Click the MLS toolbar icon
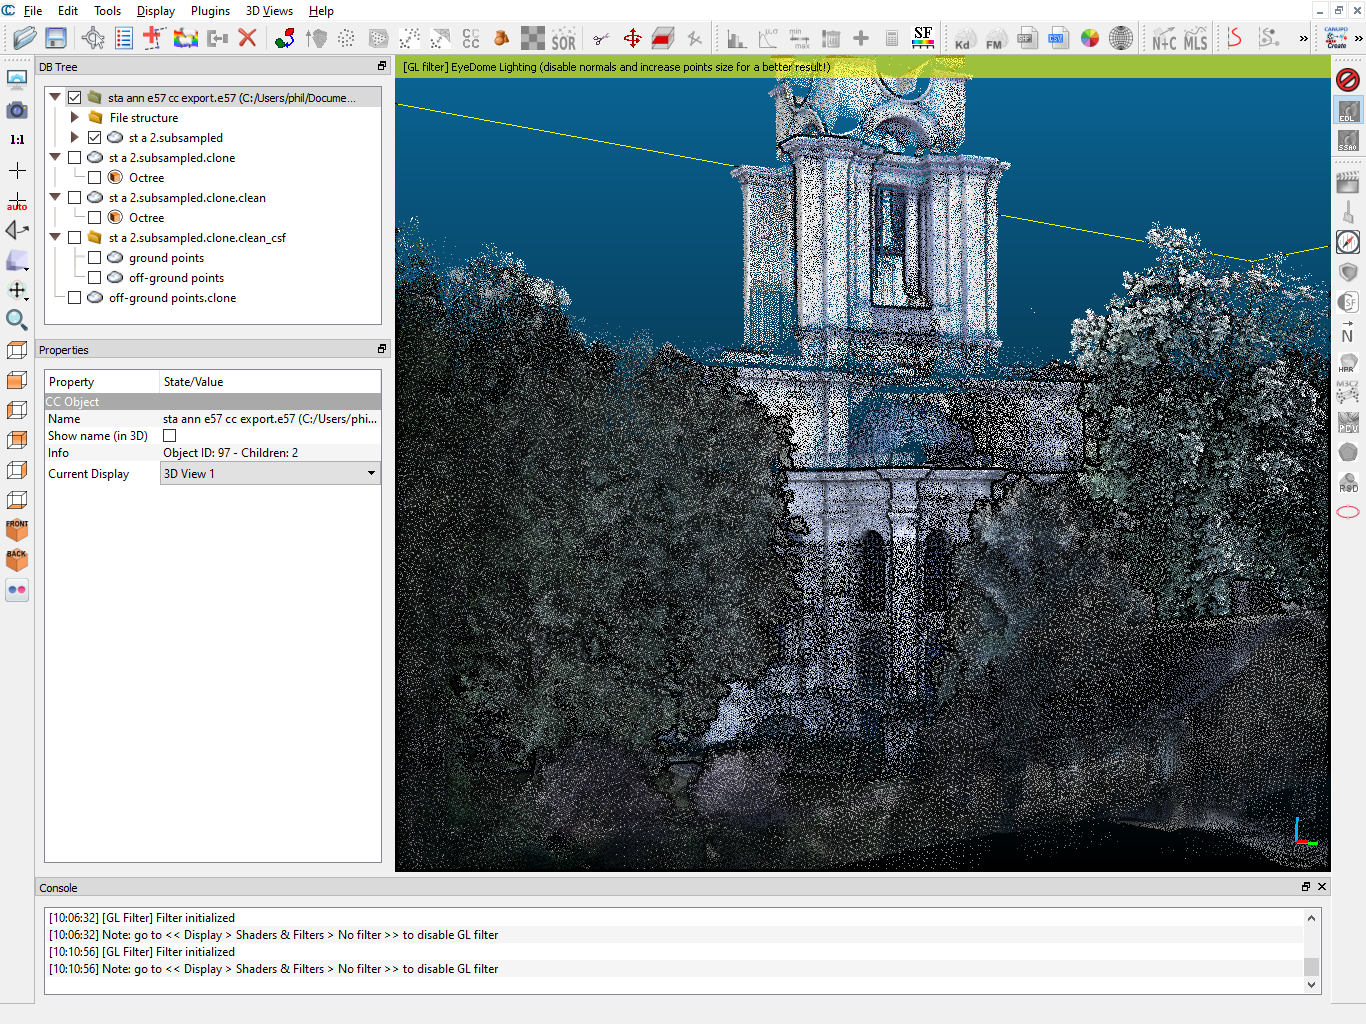The height and width of the screenshot is (1024, 1366). tap(1196, 39)
